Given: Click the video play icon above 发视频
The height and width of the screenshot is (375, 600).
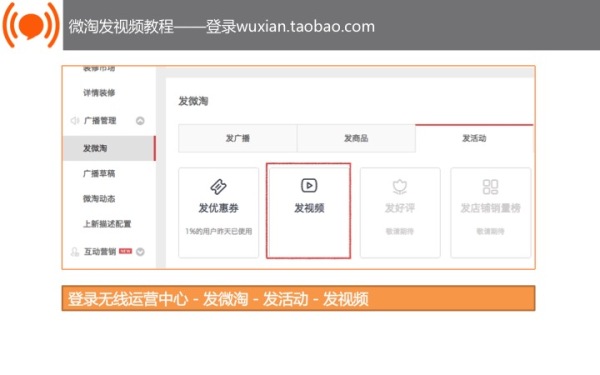Looking at the screenshot, I should (309, 186).
